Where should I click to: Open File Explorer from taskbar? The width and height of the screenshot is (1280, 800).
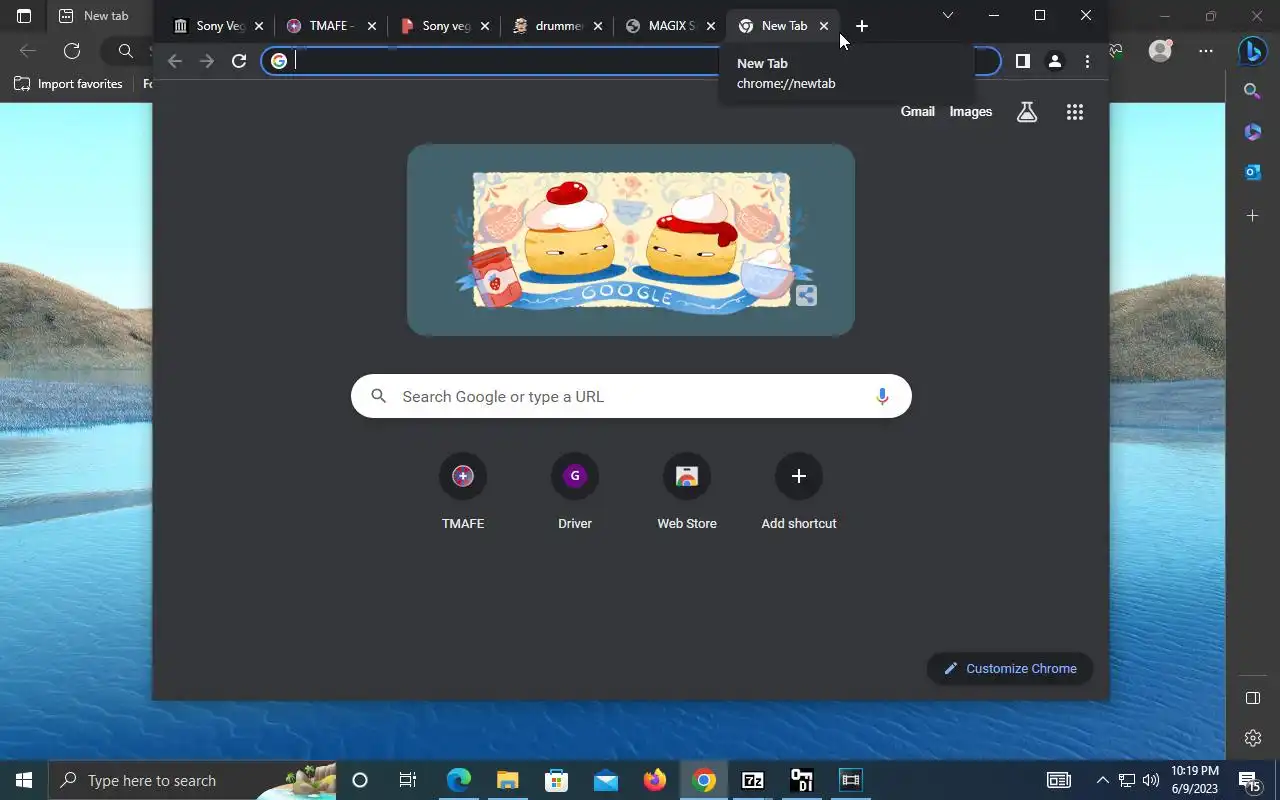pyautogui.click(x=507, y=780)
